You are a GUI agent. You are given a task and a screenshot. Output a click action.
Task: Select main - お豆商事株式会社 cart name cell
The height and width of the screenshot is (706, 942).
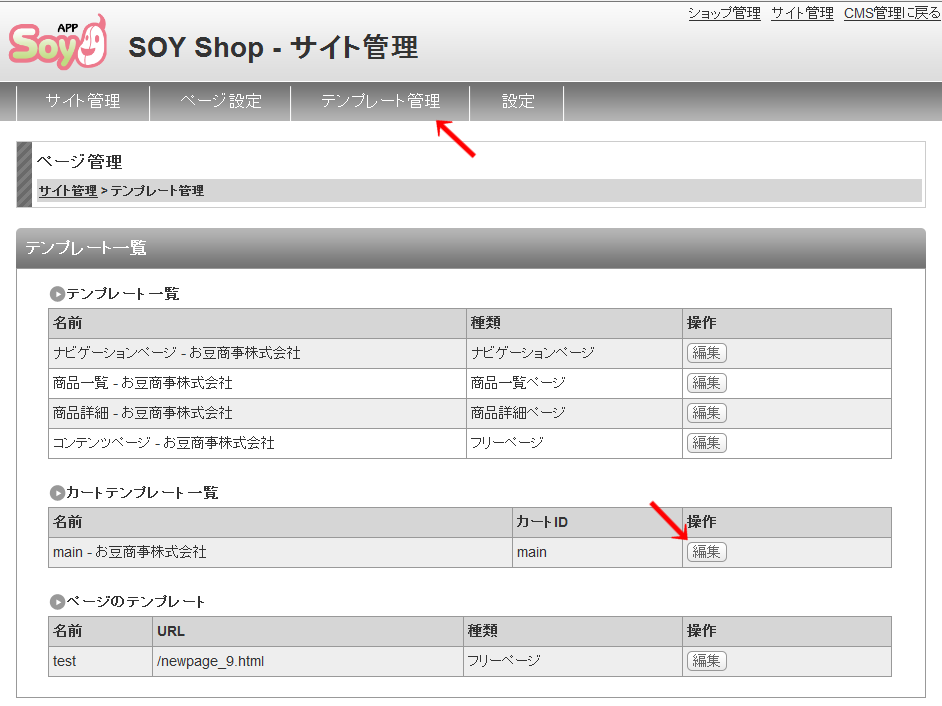280,552
